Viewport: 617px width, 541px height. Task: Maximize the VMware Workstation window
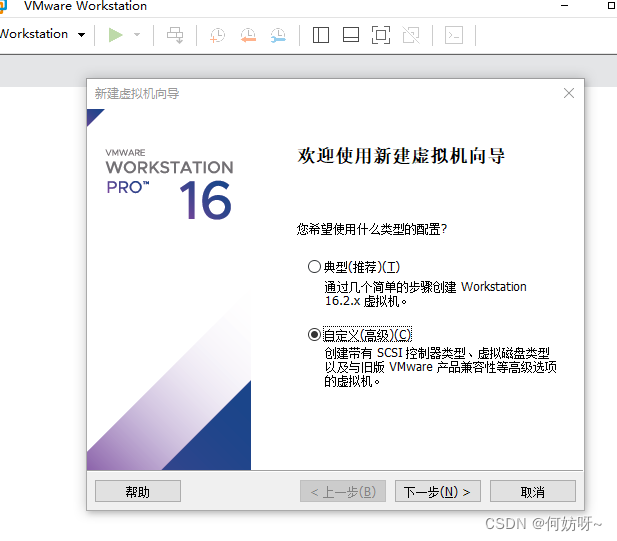611,6
